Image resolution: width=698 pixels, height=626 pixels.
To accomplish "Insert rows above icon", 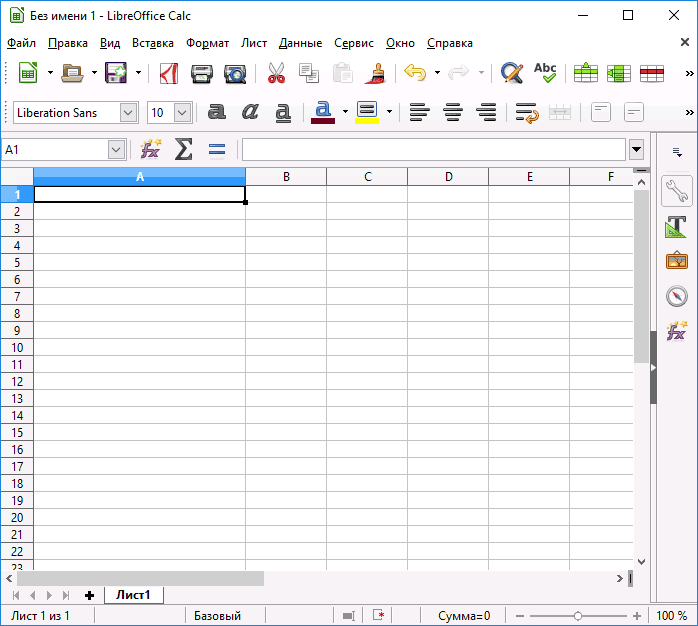I will (x=585, y=73).
